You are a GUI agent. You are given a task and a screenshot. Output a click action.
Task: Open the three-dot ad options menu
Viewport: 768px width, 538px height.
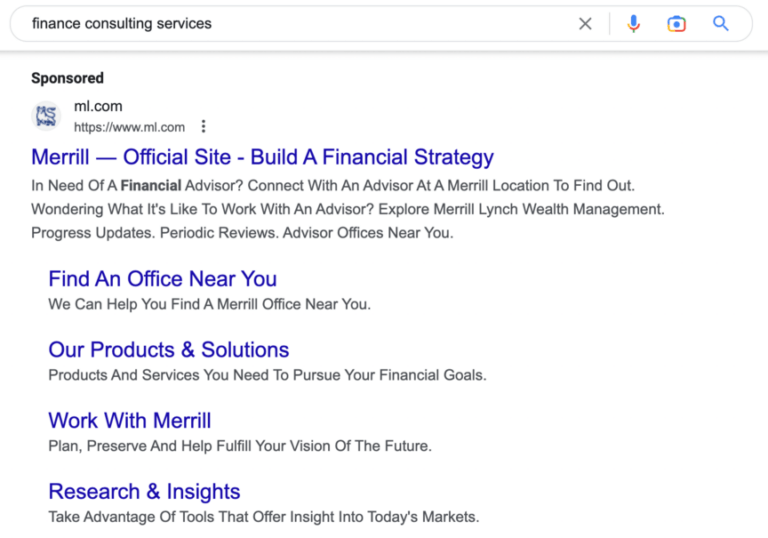click(x=204, y=127)
